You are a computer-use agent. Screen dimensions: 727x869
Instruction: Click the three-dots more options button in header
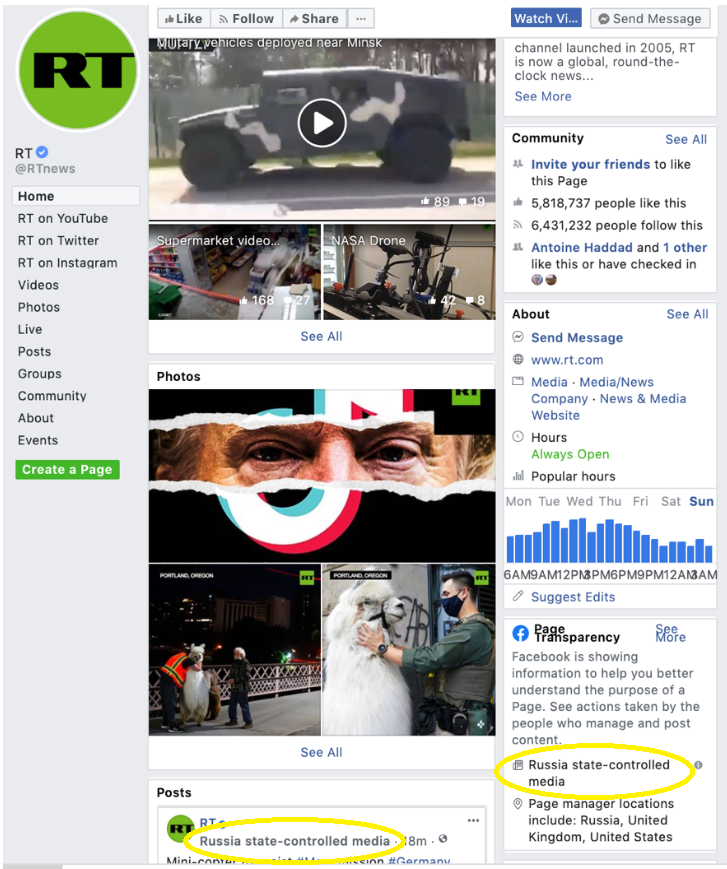click(x=361, y=19)
